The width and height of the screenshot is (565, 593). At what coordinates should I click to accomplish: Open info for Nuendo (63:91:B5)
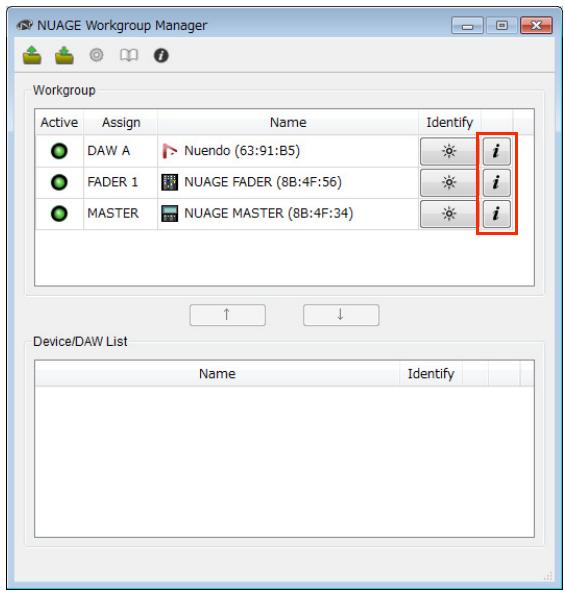(x=497, y=151)
